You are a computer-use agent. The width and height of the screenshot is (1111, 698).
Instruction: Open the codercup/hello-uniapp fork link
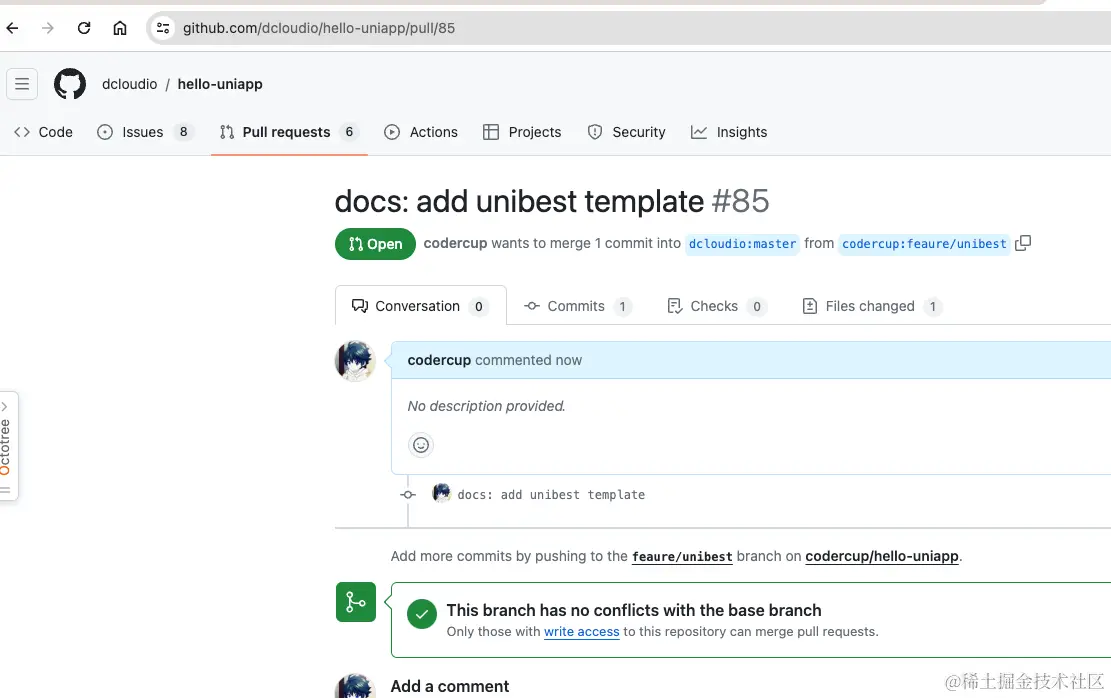point(881,556)
